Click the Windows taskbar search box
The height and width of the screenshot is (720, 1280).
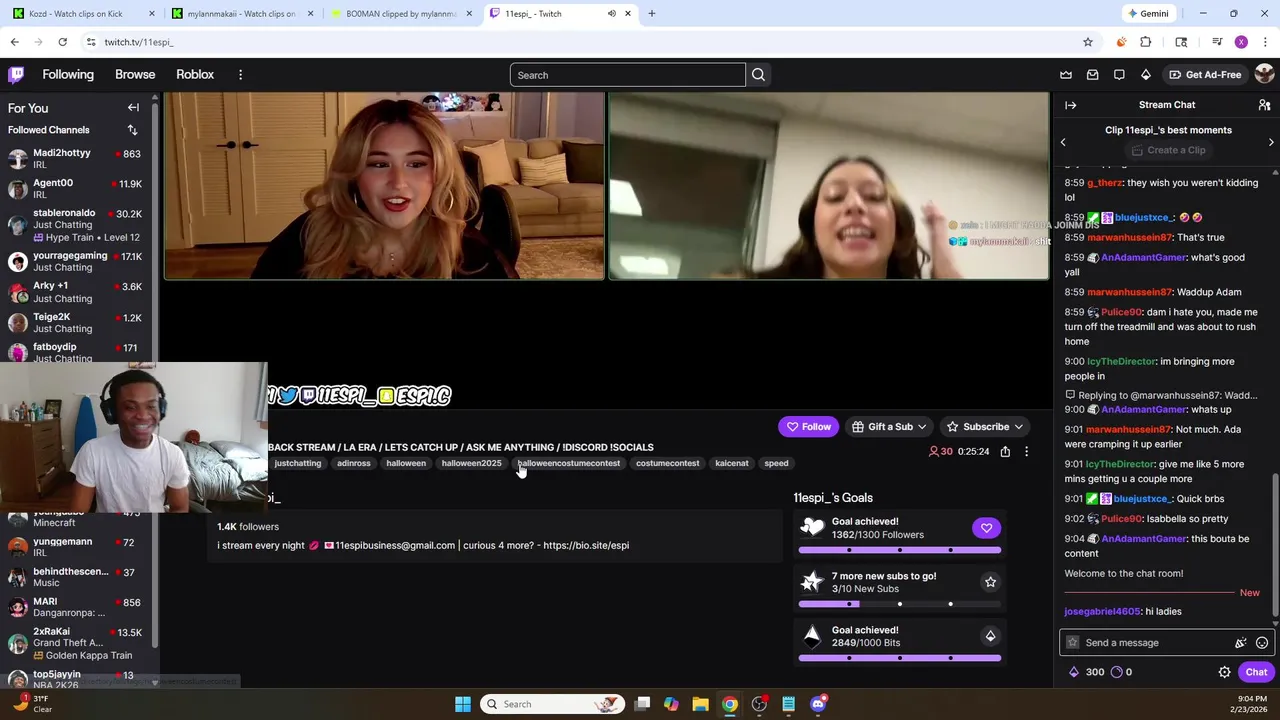[x=552, y=704]
